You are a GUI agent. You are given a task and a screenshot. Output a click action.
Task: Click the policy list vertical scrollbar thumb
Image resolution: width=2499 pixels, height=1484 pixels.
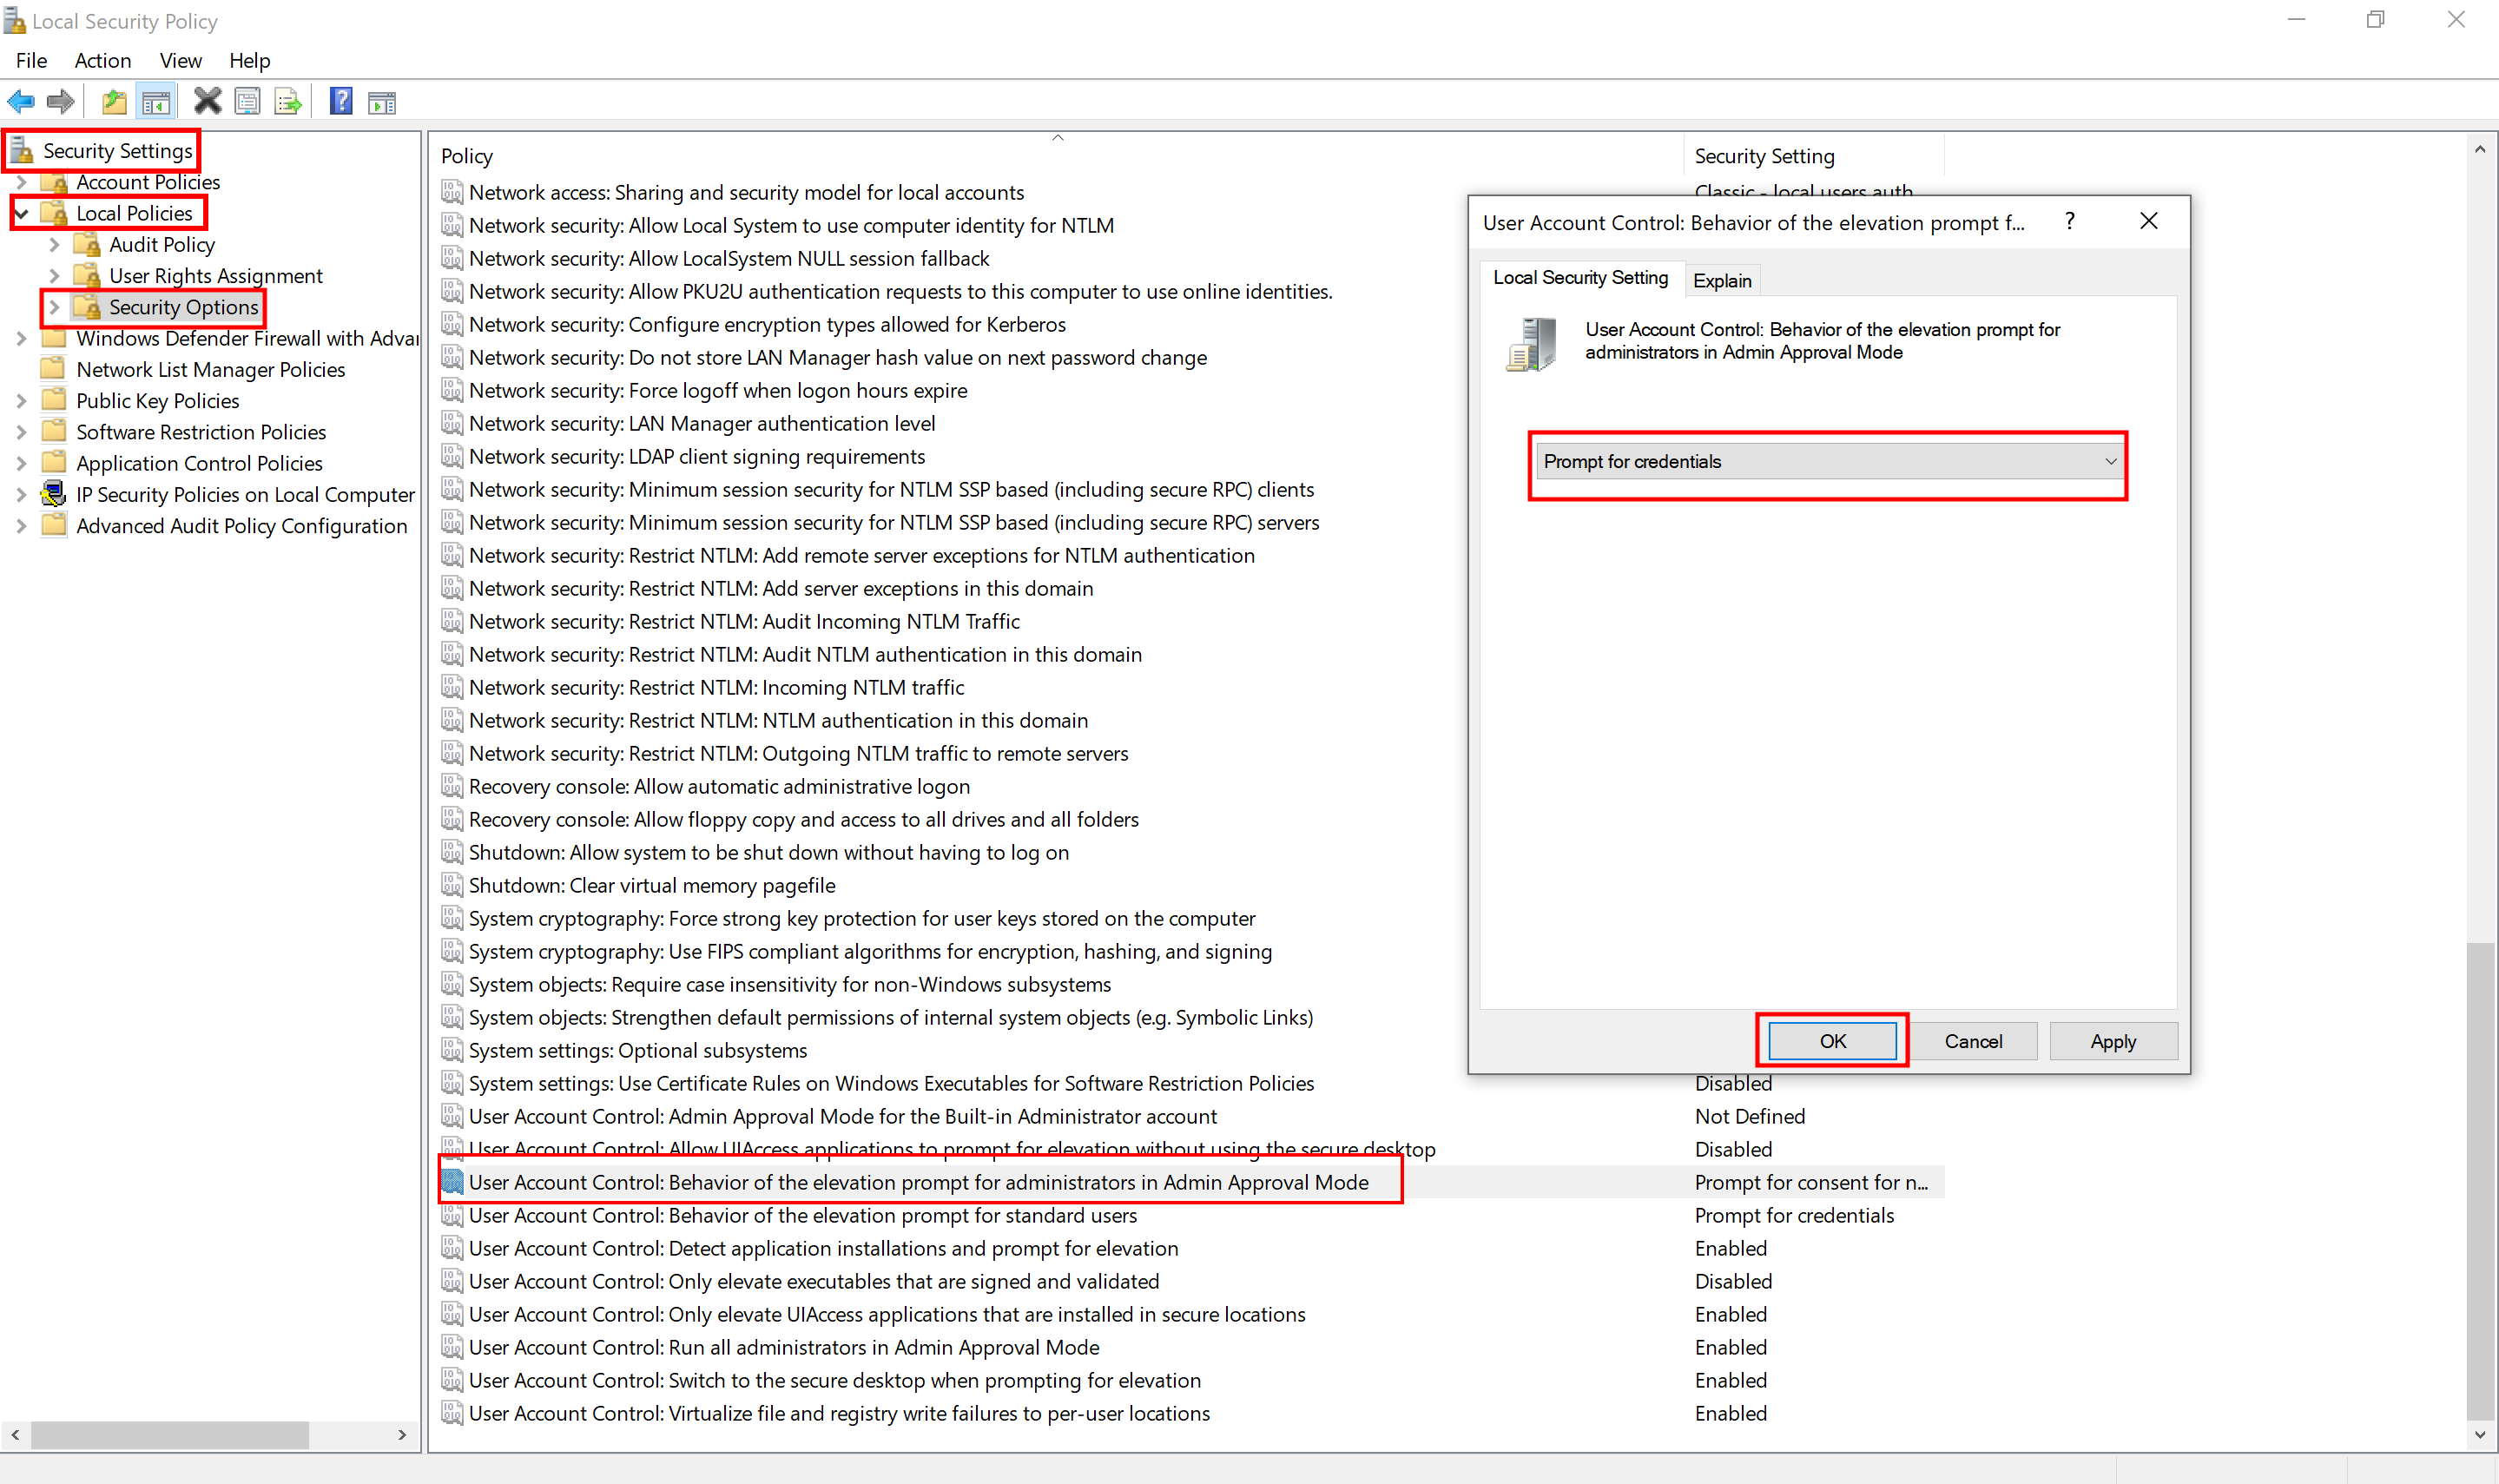(x=2480, y=1179)
